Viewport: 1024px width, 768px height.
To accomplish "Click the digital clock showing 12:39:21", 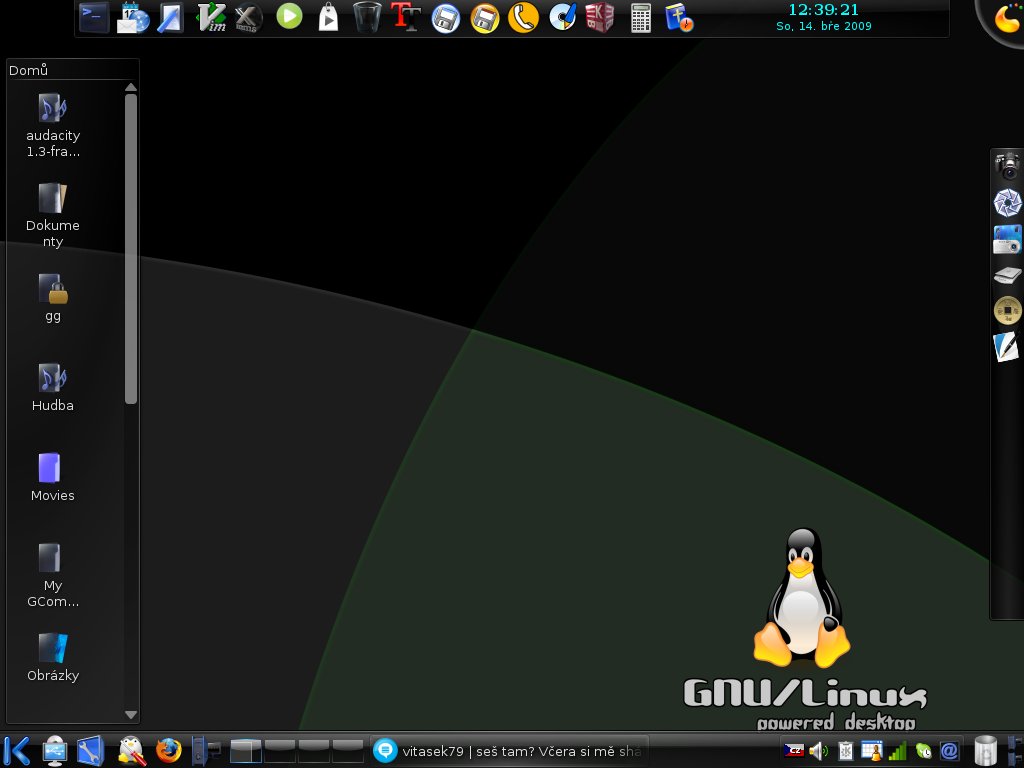I will tap(823, 10).
